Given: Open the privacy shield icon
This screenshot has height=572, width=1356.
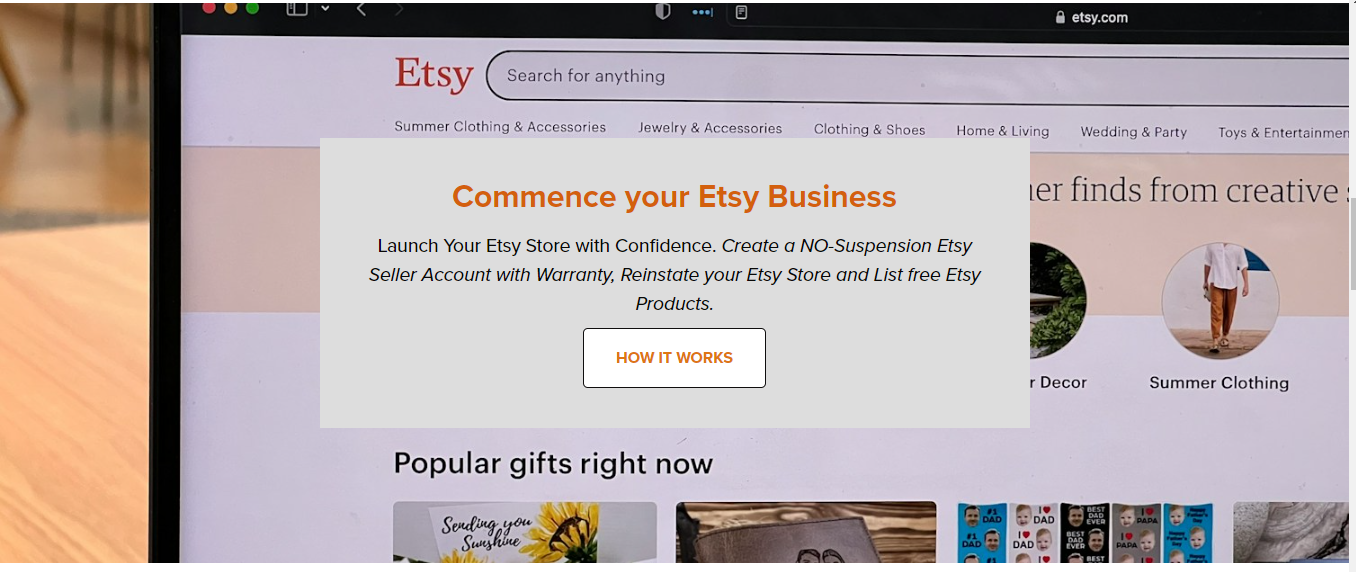Looking at the screenshot, I should (x=662, y=11).
